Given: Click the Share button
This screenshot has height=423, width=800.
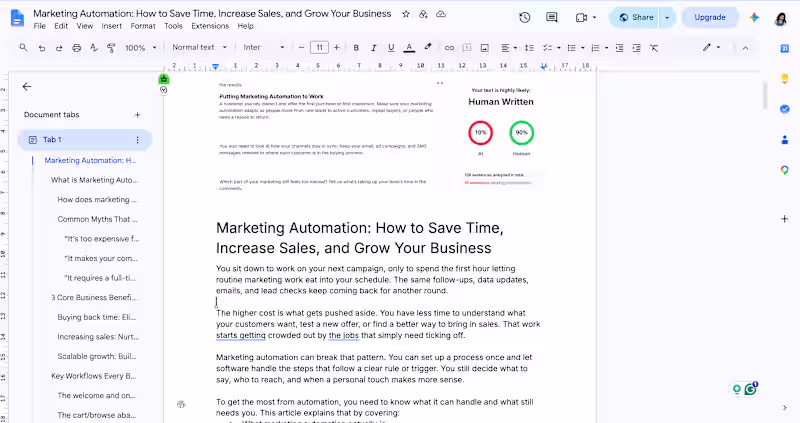Looking at the screenshot, I should (x=635, y=17).
